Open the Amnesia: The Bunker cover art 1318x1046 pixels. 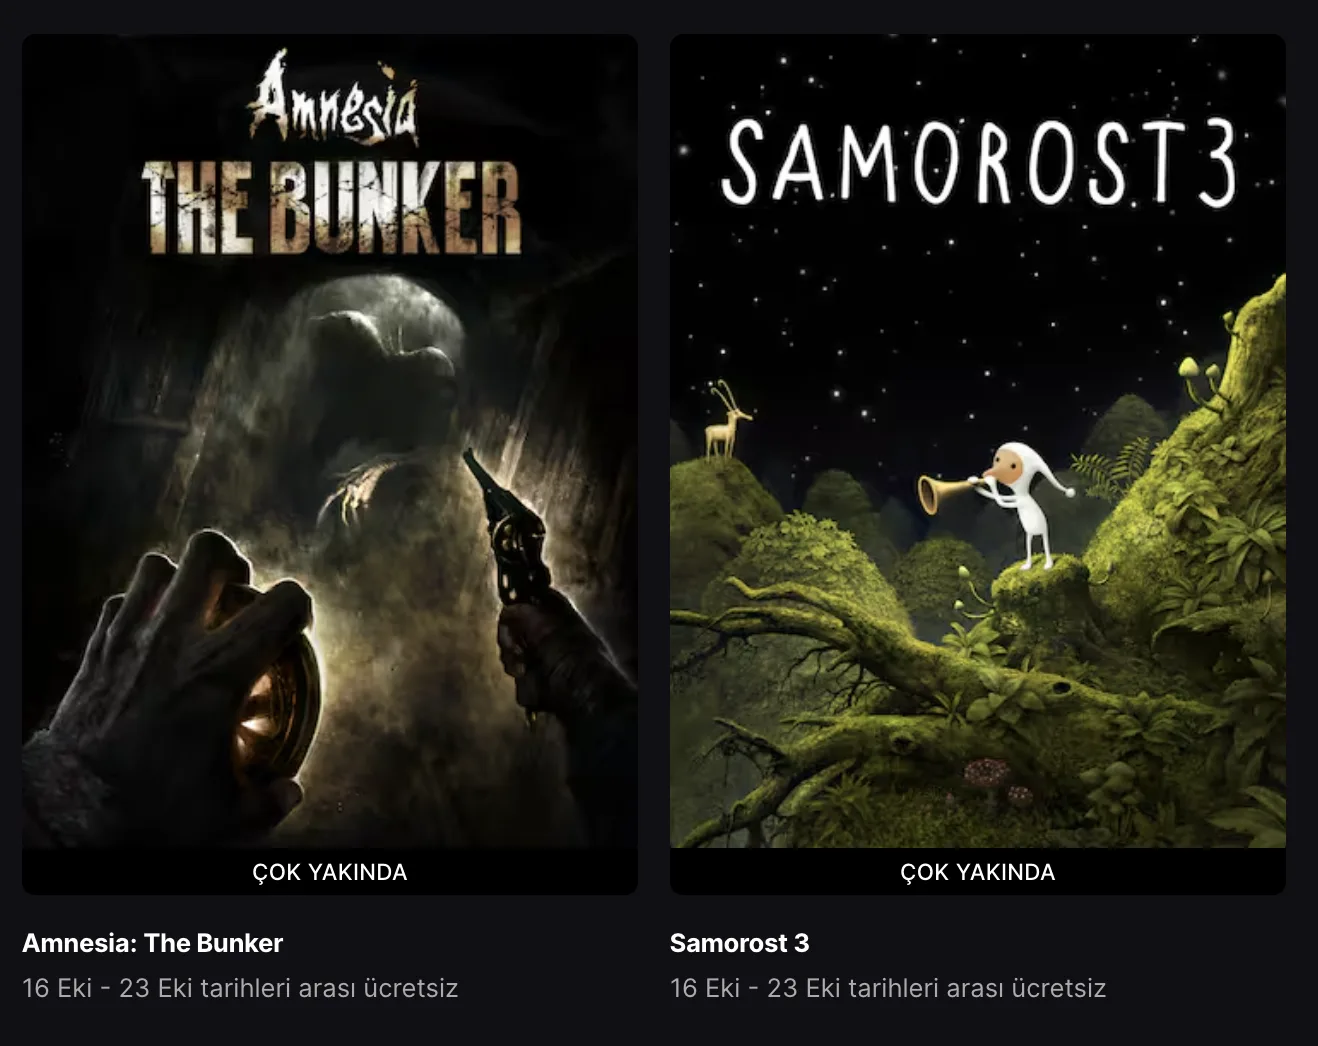pos(330,441)
